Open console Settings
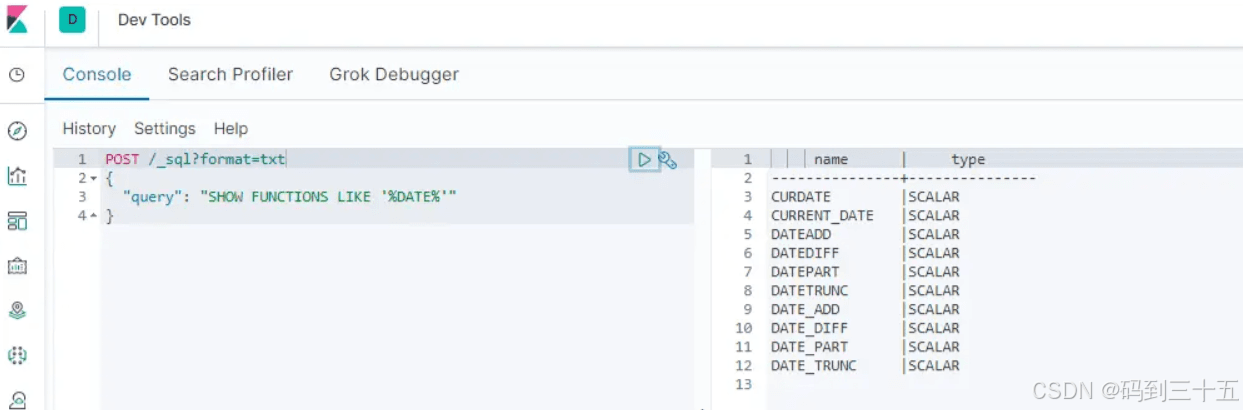1243x410 pixels. 165,128
